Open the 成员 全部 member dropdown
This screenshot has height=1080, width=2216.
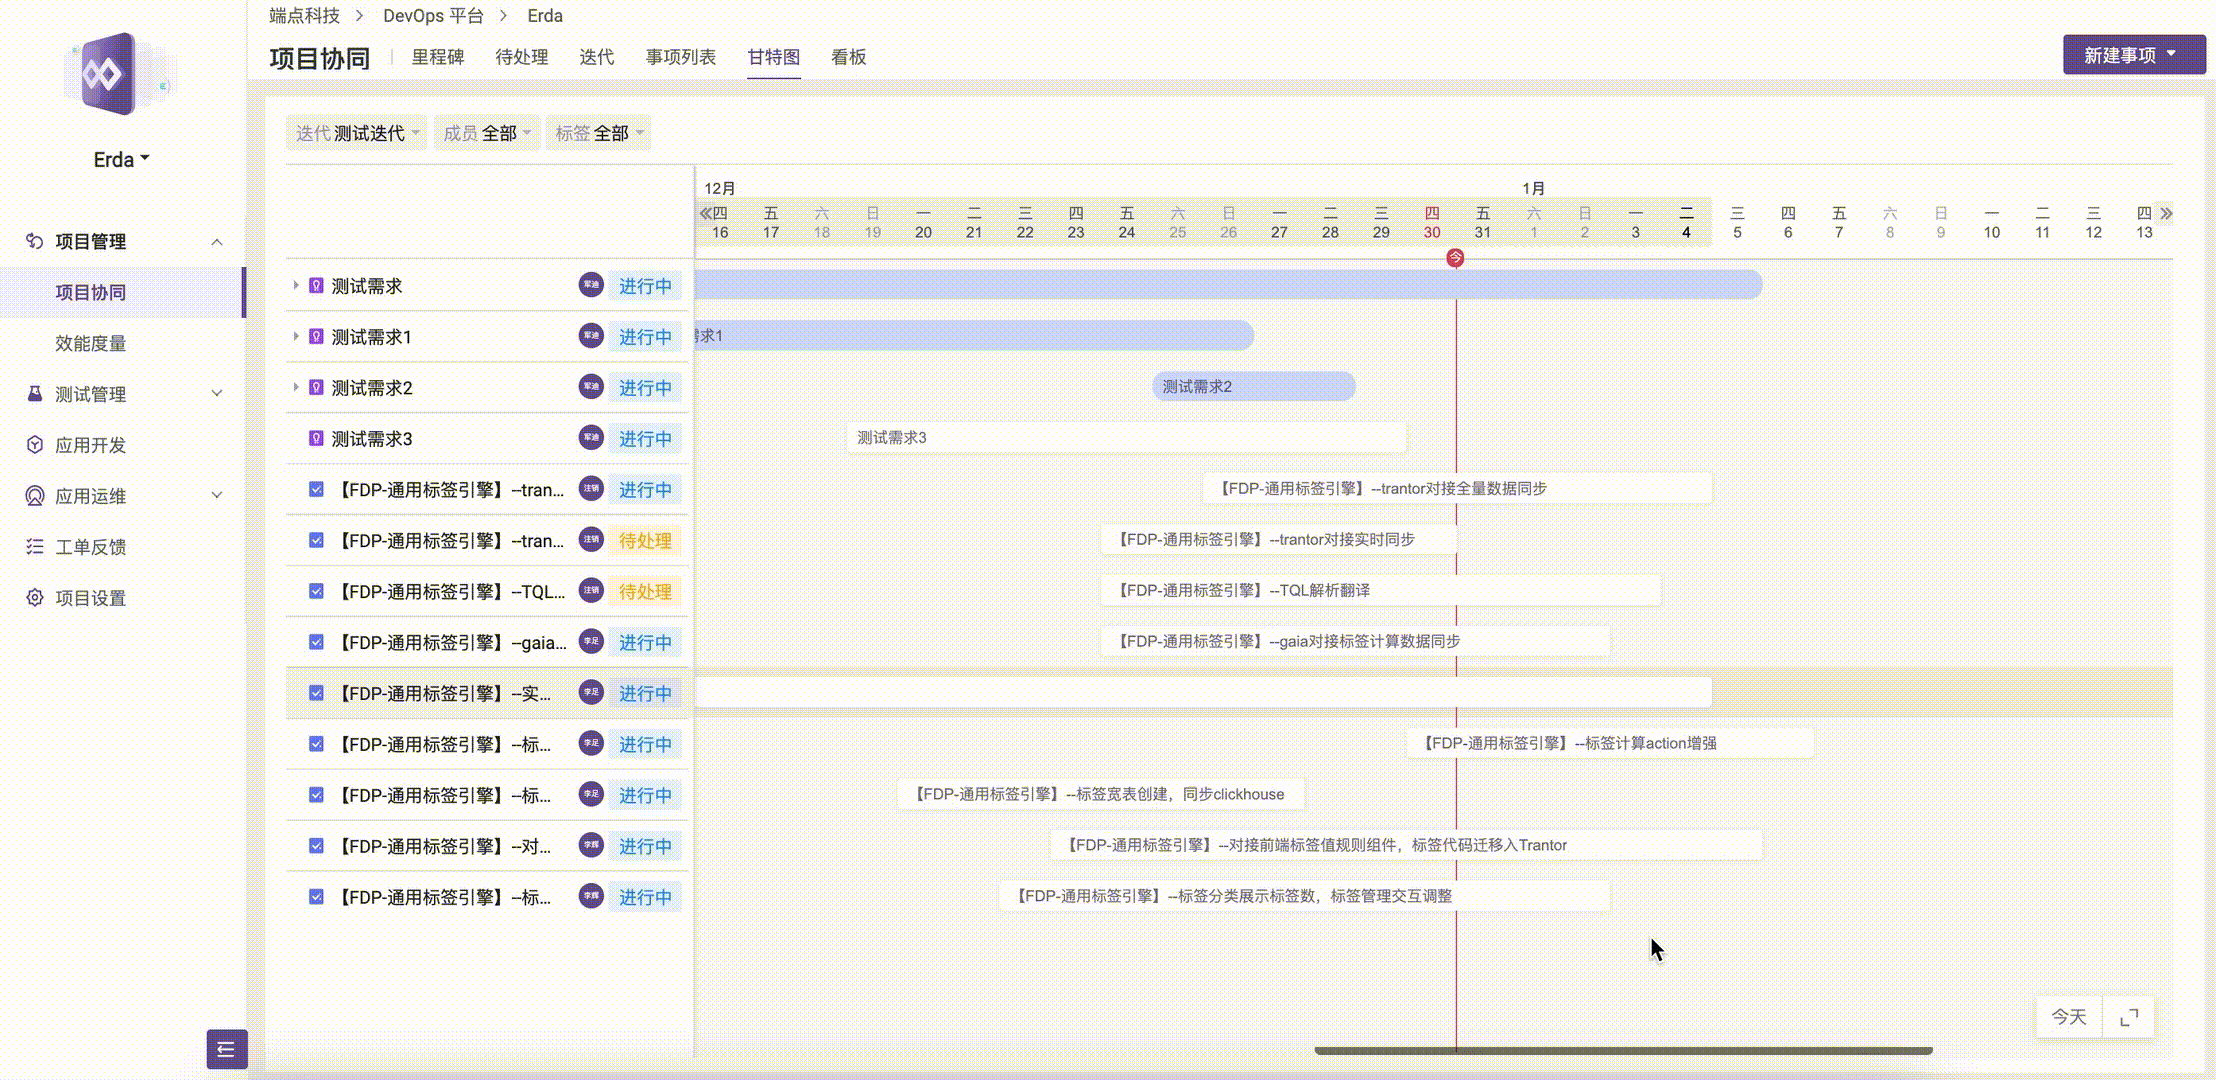point(487,131)
